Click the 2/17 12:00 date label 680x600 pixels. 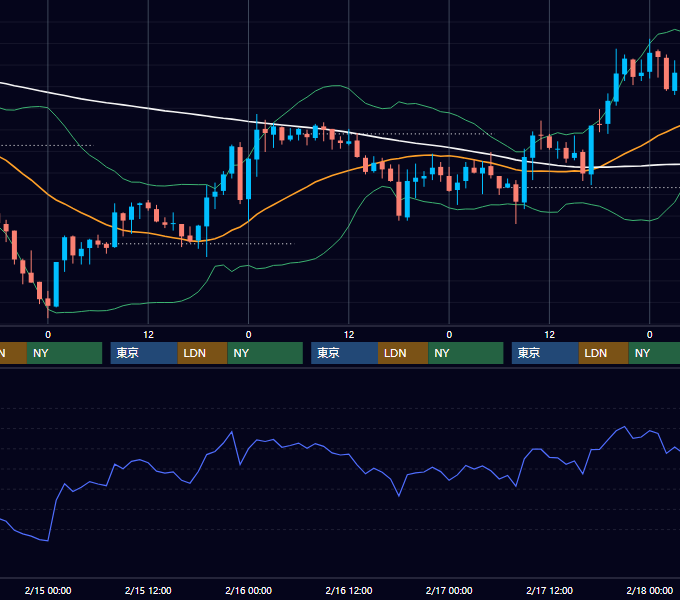[x=549, y=590]
